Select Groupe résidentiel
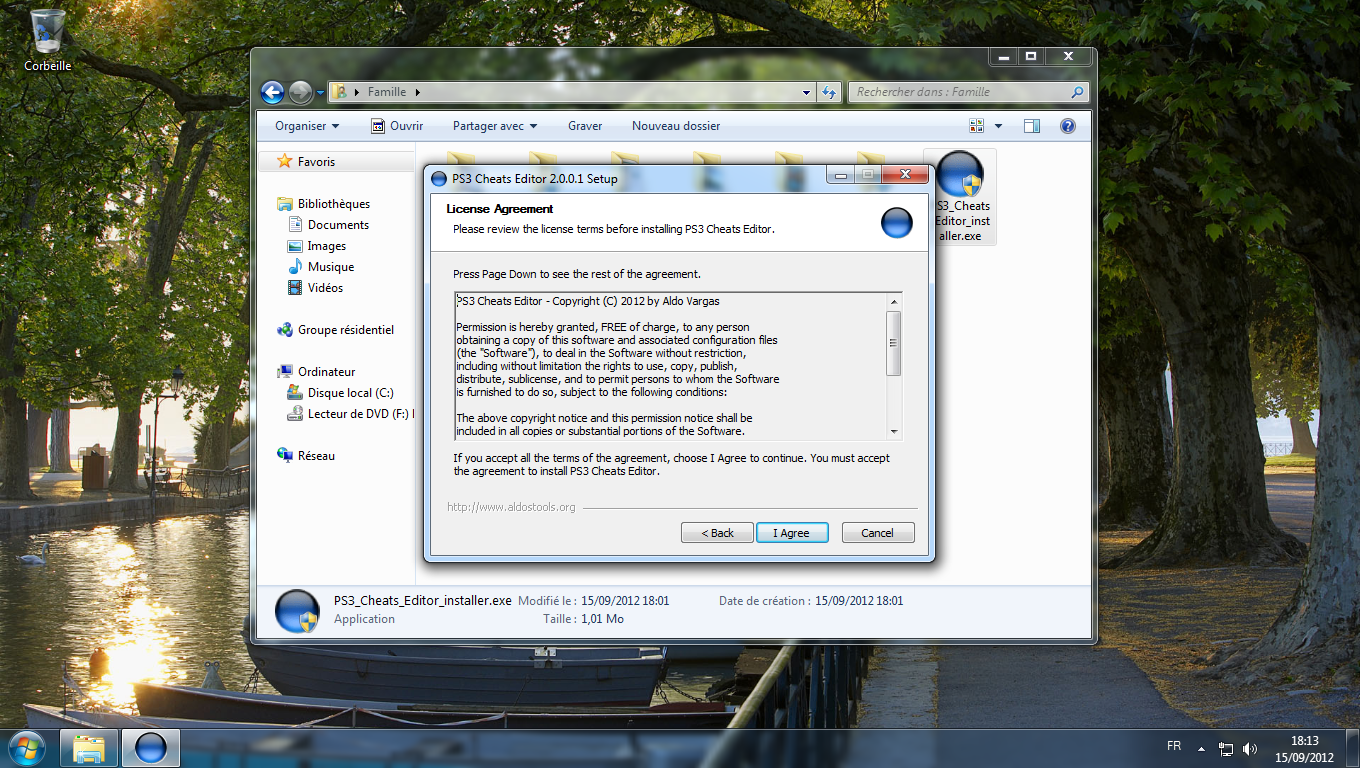Viewport: 1360px width, 768px height. (345, 330)
